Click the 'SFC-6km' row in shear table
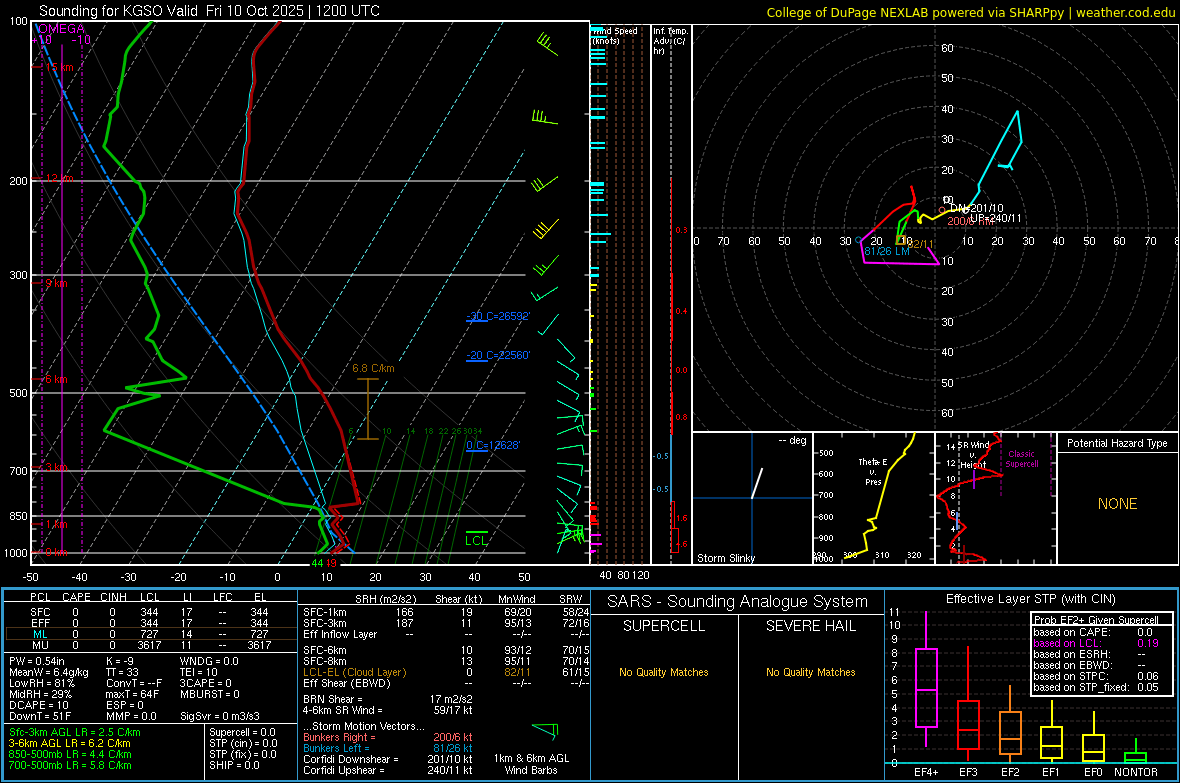The image size is (1180, 783). pyautogui.click(x=446, y=650)
